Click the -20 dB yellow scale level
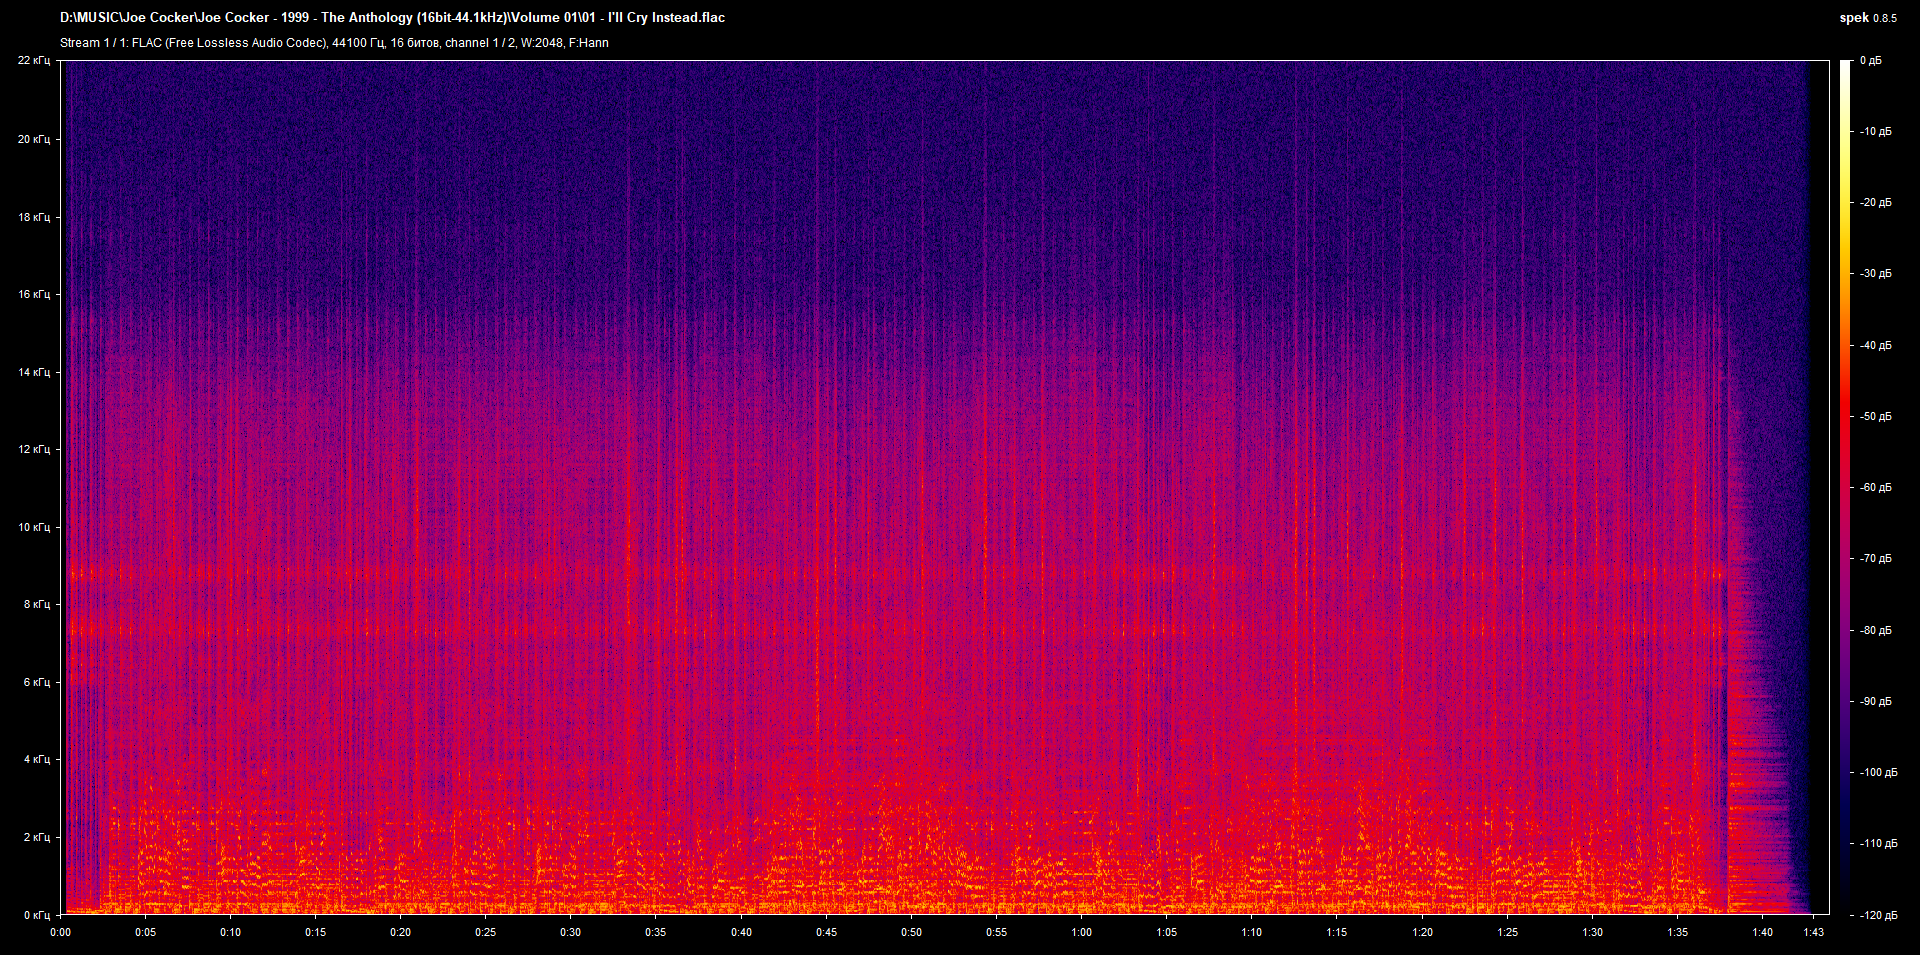 [1876, 202]
